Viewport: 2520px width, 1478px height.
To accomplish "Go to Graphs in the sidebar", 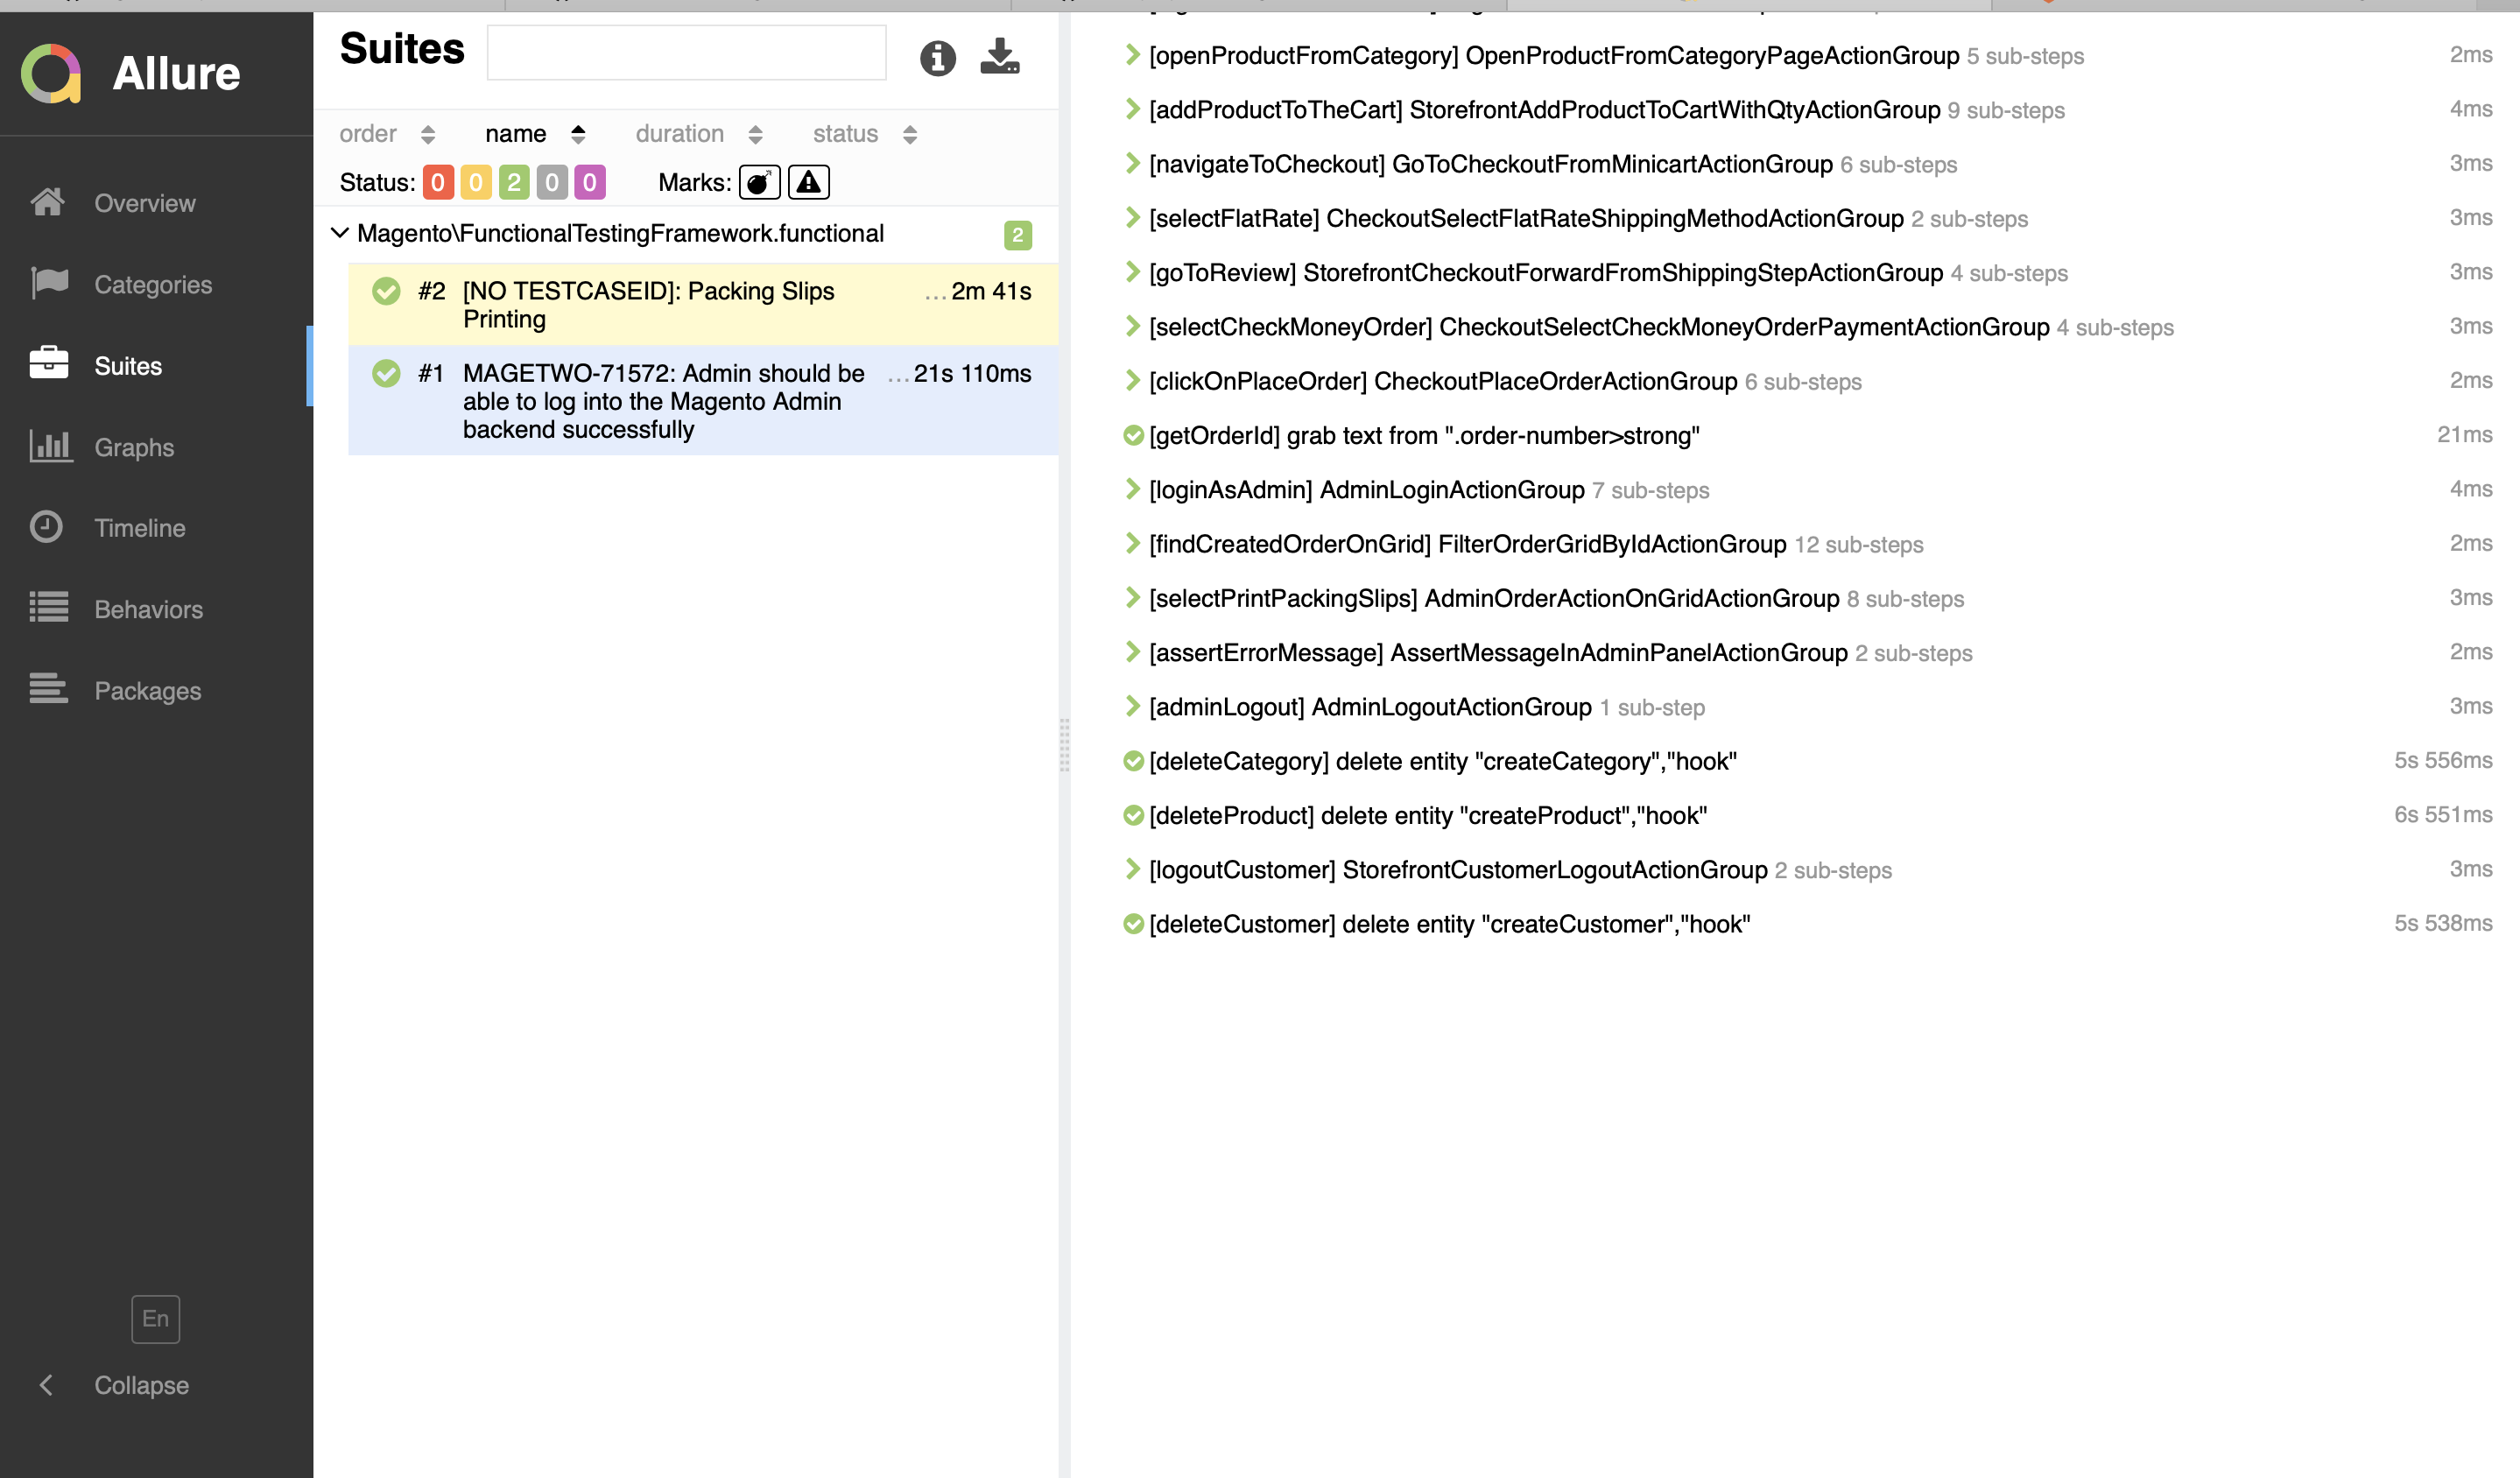I will (134, 448).
